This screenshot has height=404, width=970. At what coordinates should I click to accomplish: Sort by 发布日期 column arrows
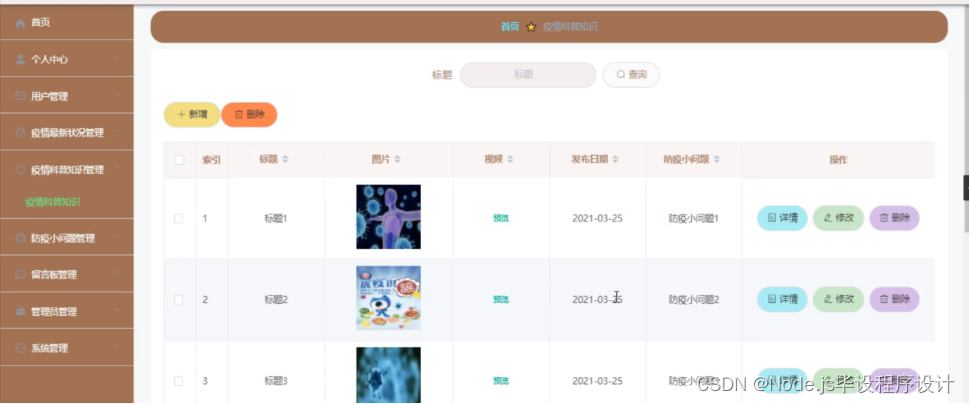click(616, 160)
